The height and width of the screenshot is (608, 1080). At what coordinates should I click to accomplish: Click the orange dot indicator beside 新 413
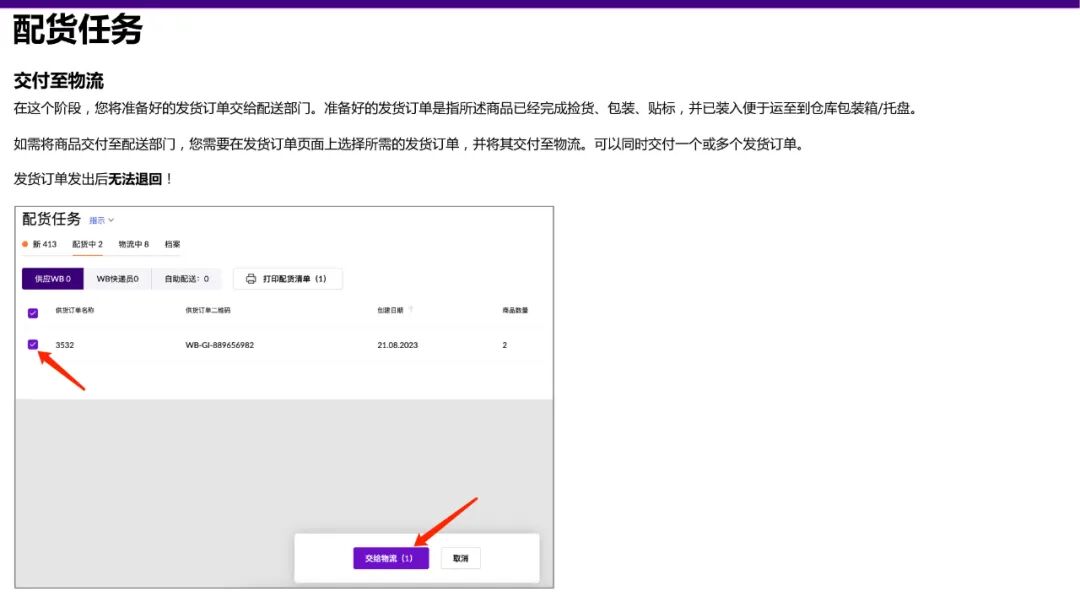(23, 243)
